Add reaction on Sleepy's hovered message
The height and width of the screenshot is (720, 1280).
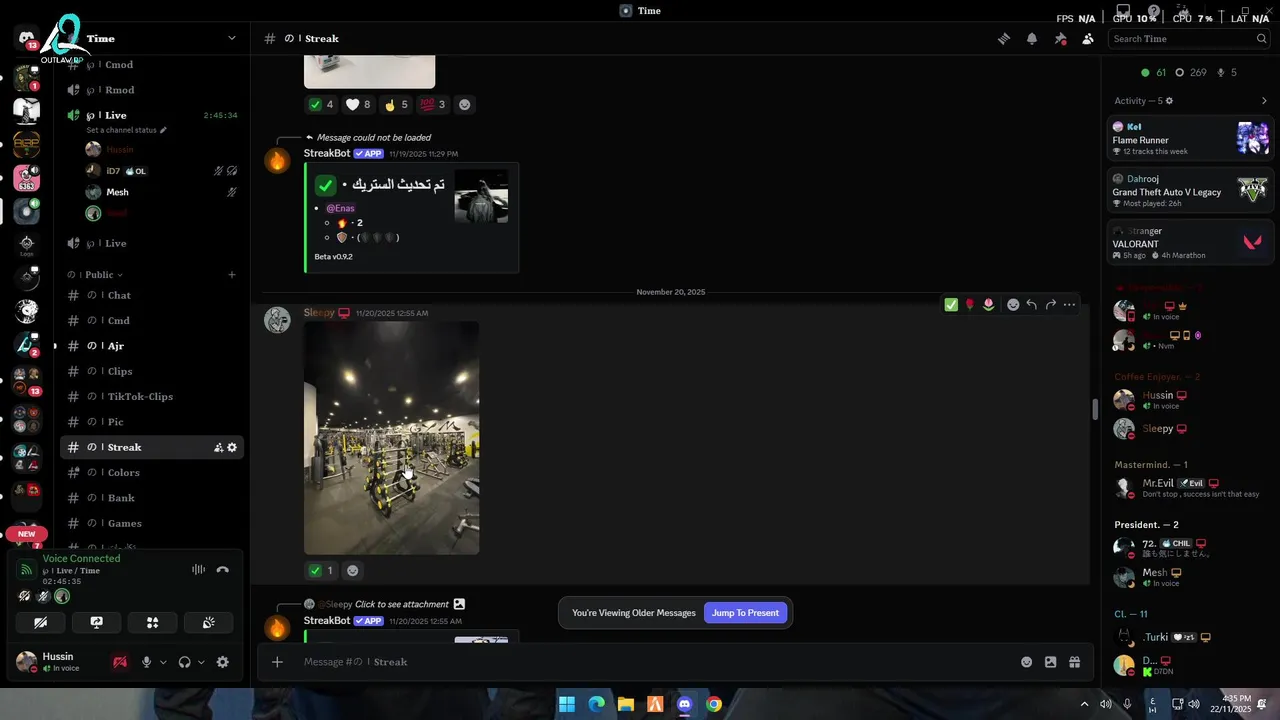tap(1012, 304)
